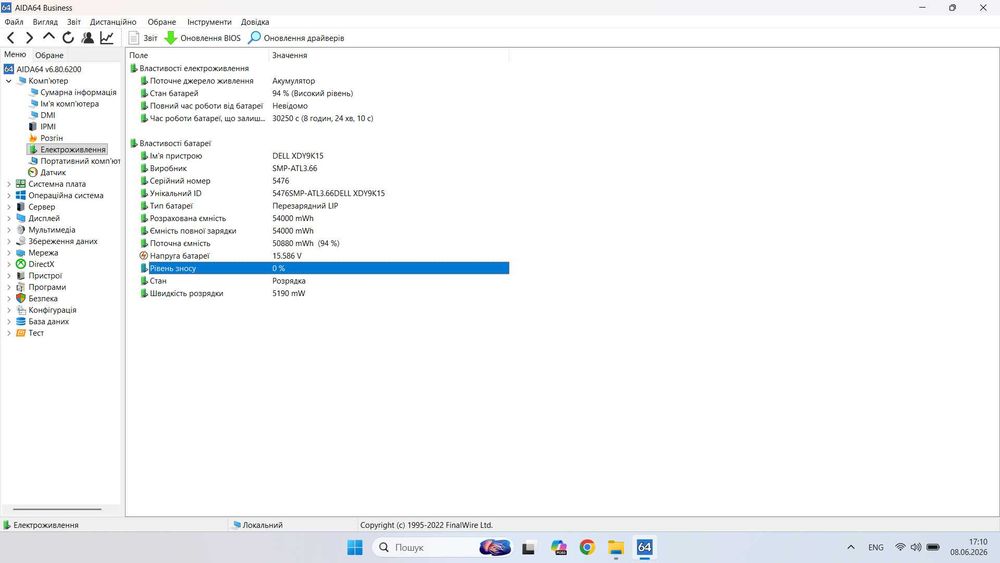Select Датчик in the tree
The width and height of the screenshot is (1000, 563).
(53, 173)
